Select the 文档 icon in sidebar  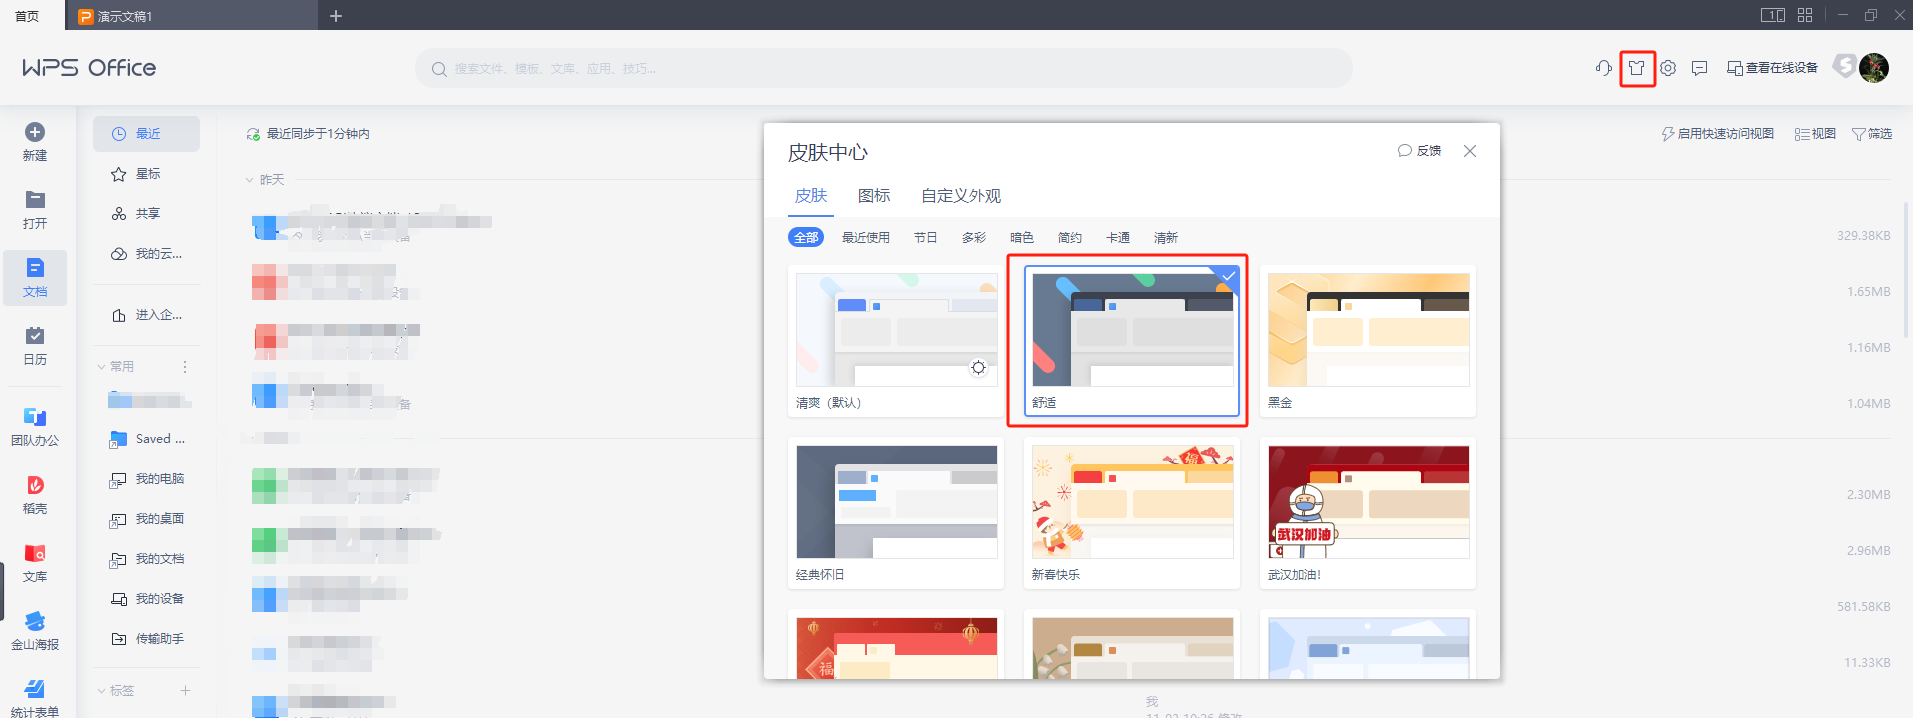35,268
